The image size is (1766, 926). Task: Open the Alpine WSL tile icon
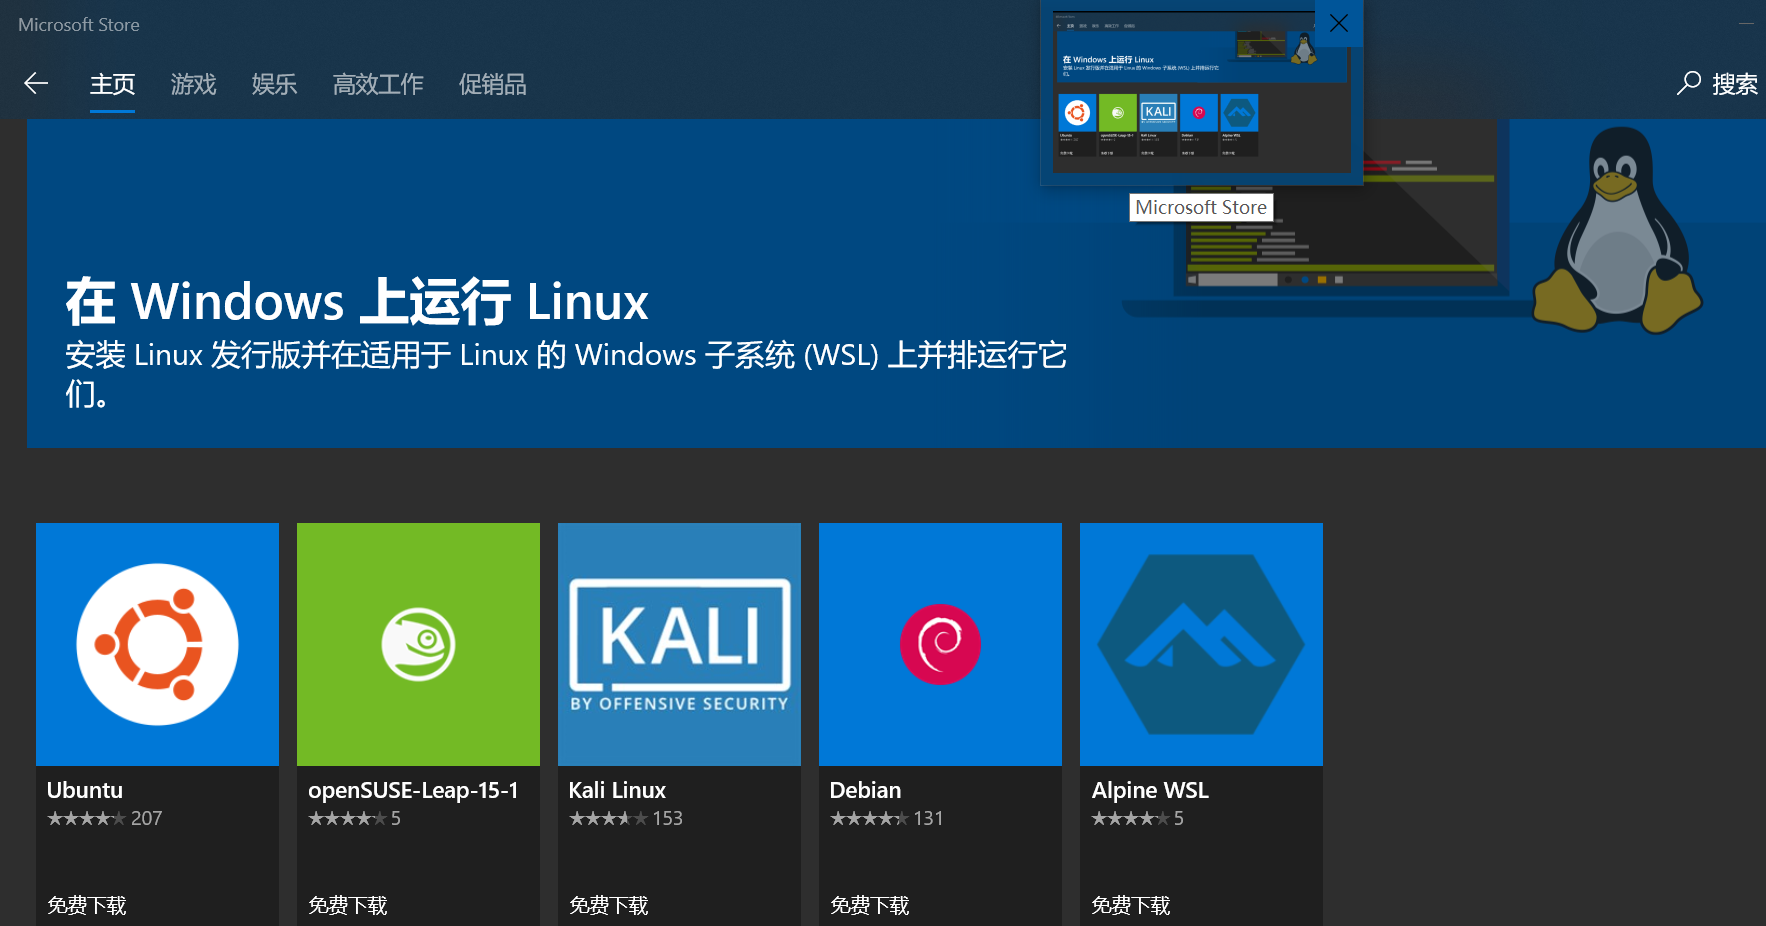(x=1201, y=644)
